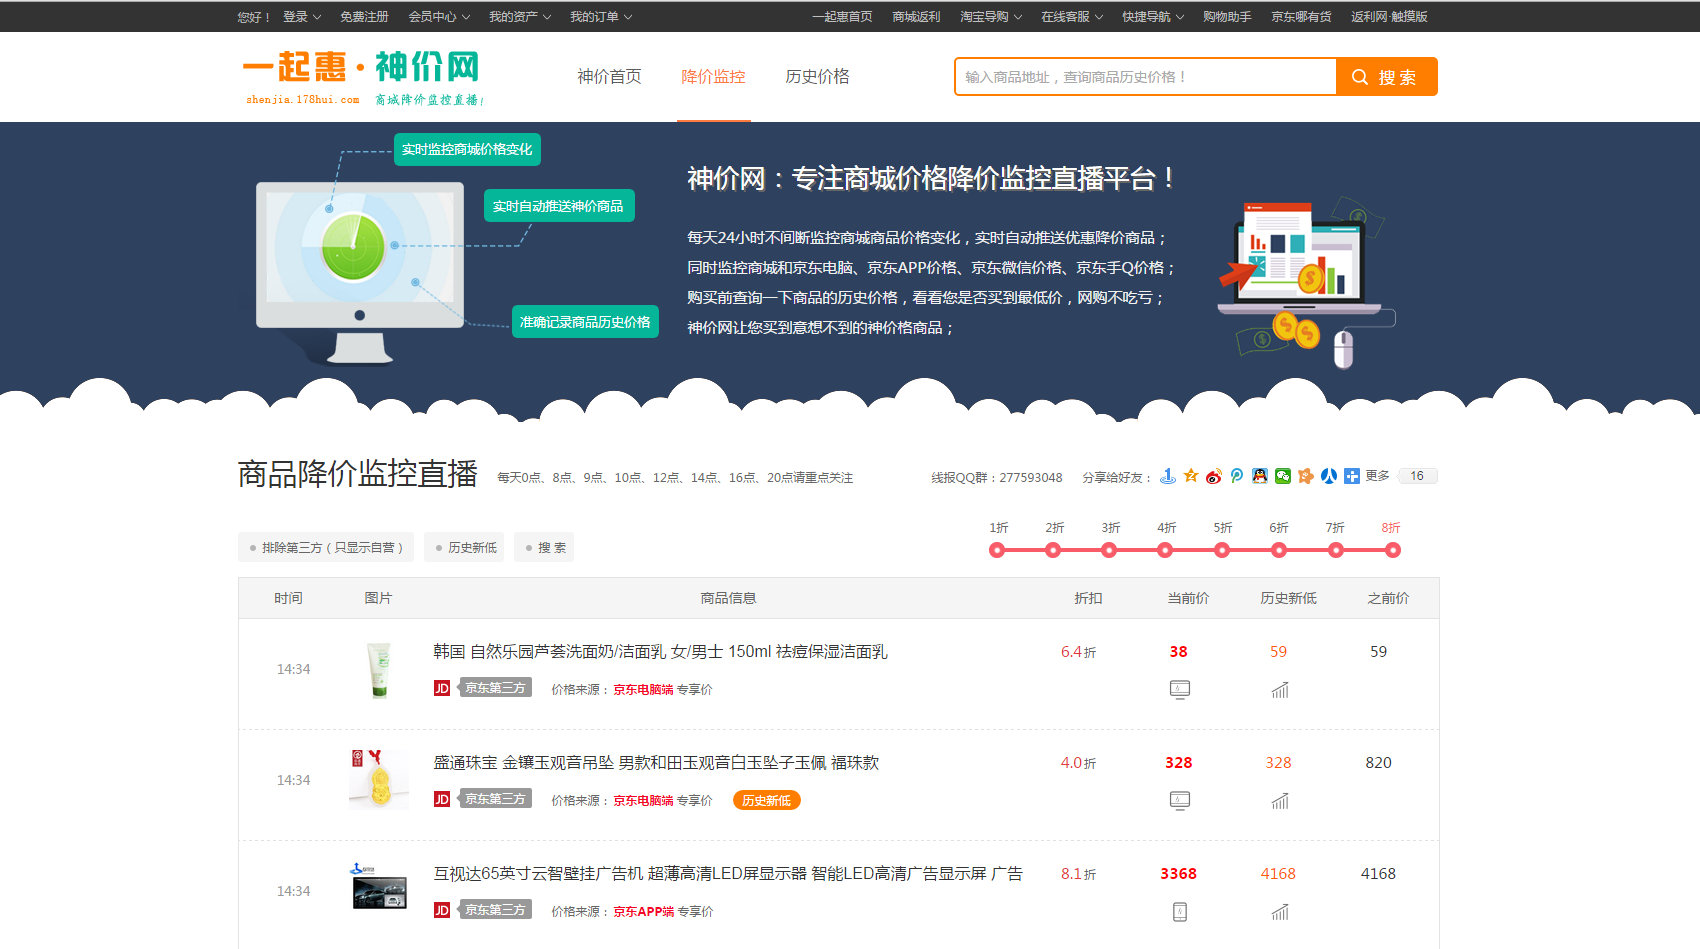Share to Qzone star icon
Screen dimensions: 1700x949
point(1191,476)
